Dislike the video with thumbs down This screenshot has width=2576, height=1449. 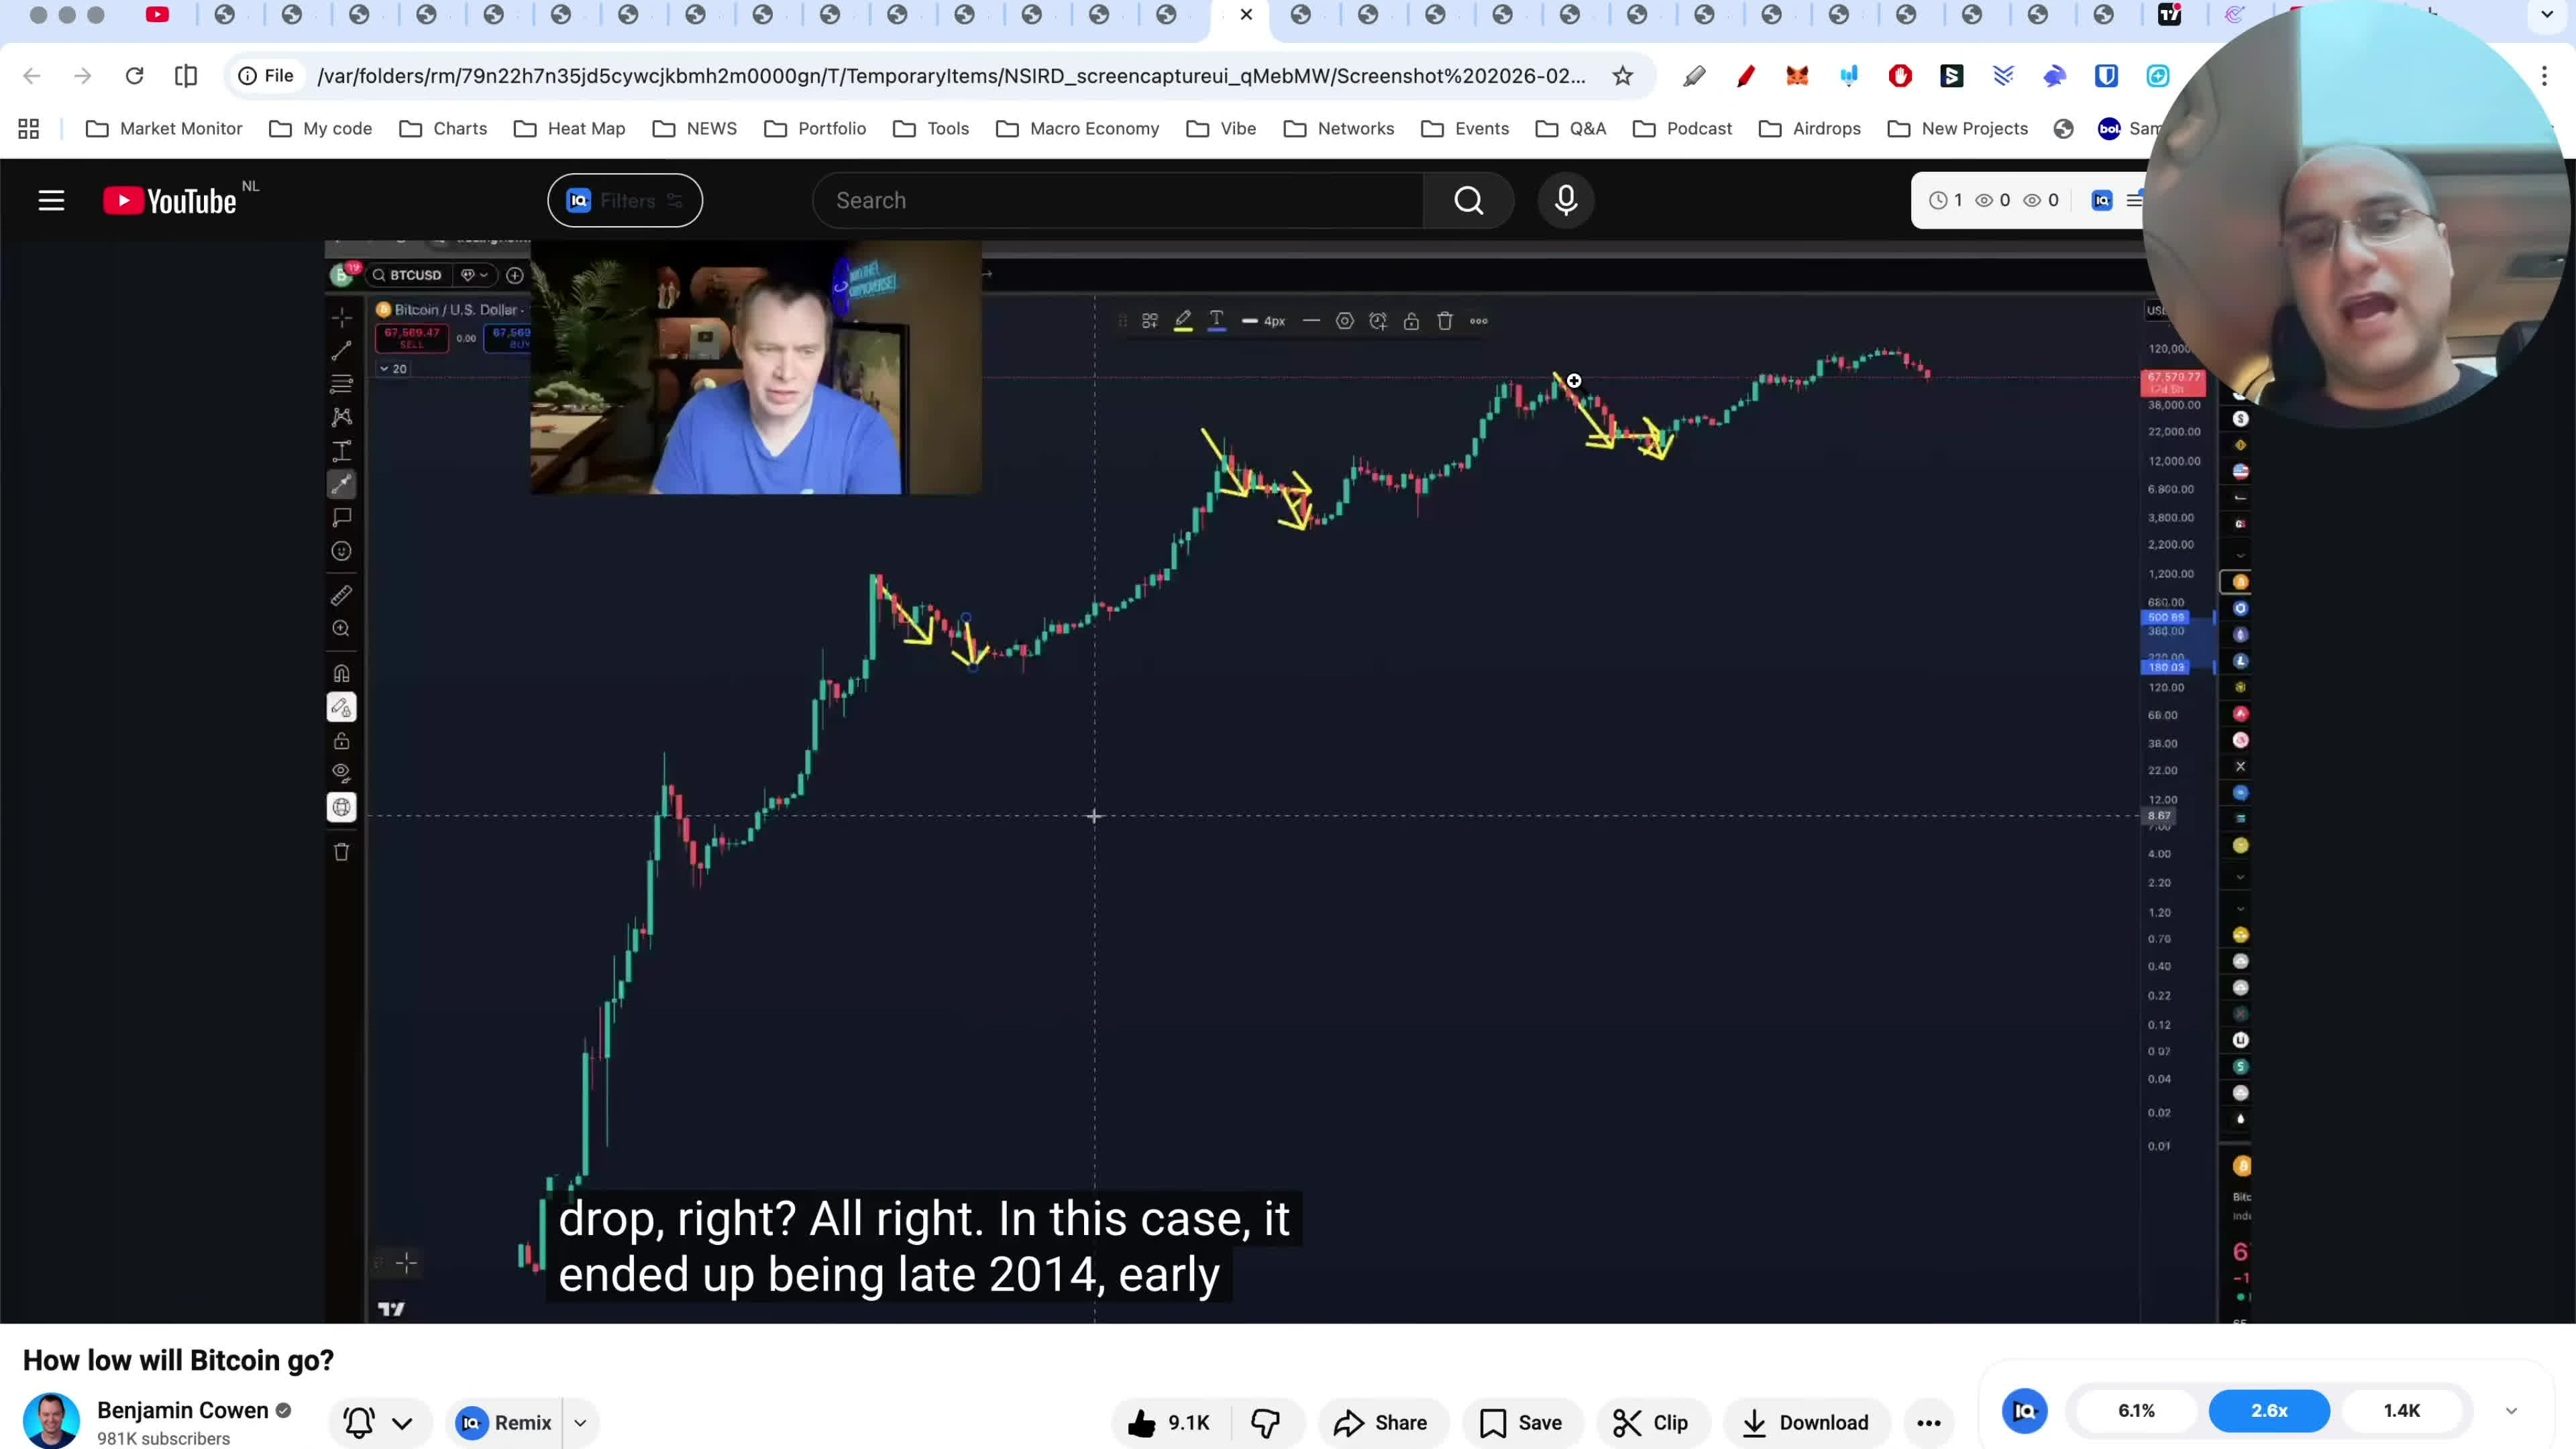coord(1266,1423)
